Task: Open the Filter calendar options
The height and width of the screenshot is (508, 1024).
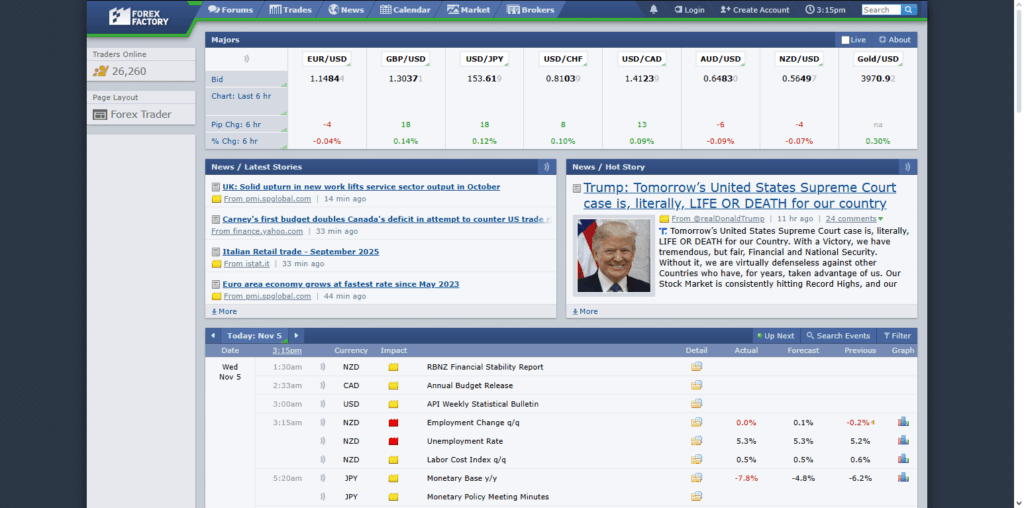Action: click(x=897, y=336)
